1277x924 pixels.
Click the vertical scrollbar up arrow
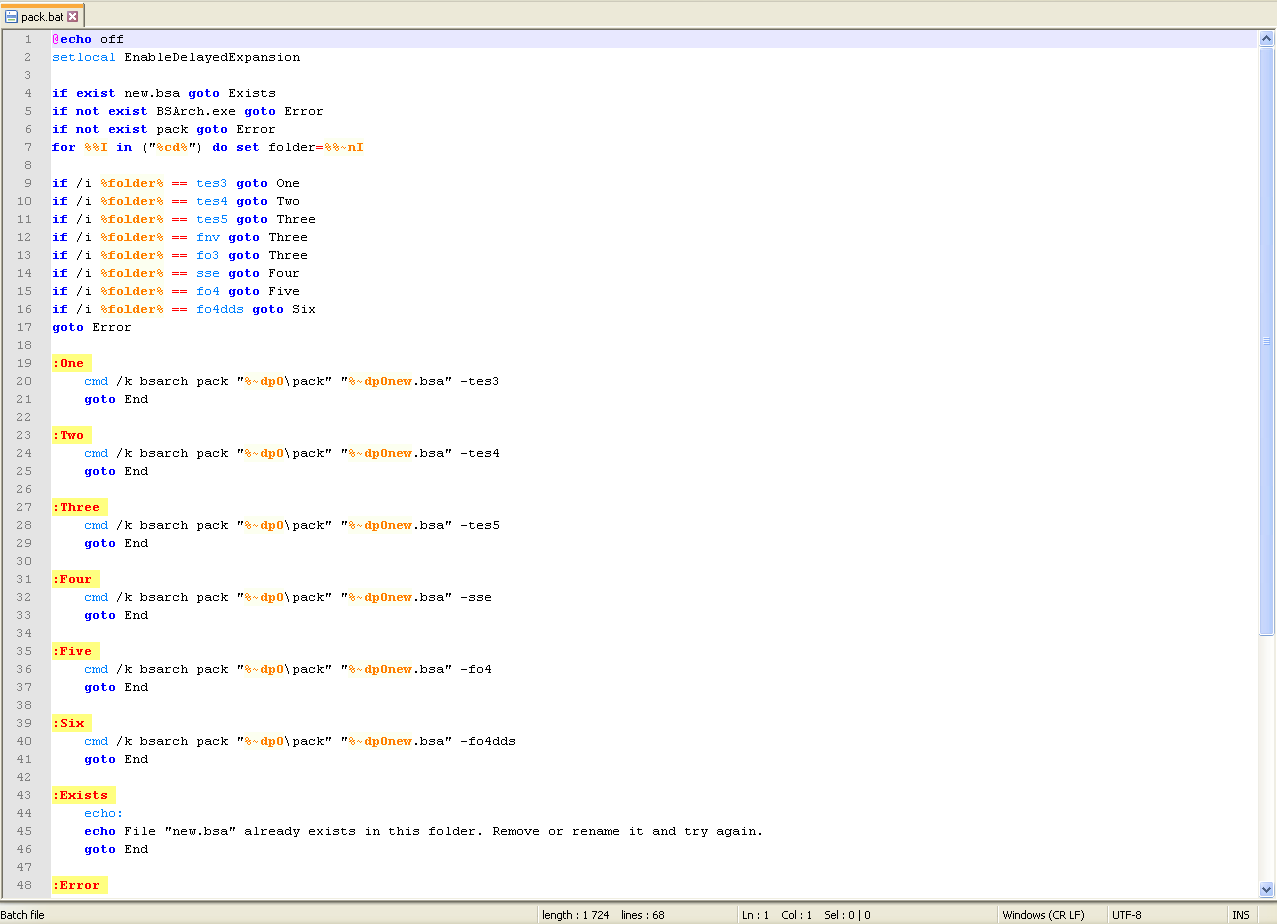click(1266, 39)
